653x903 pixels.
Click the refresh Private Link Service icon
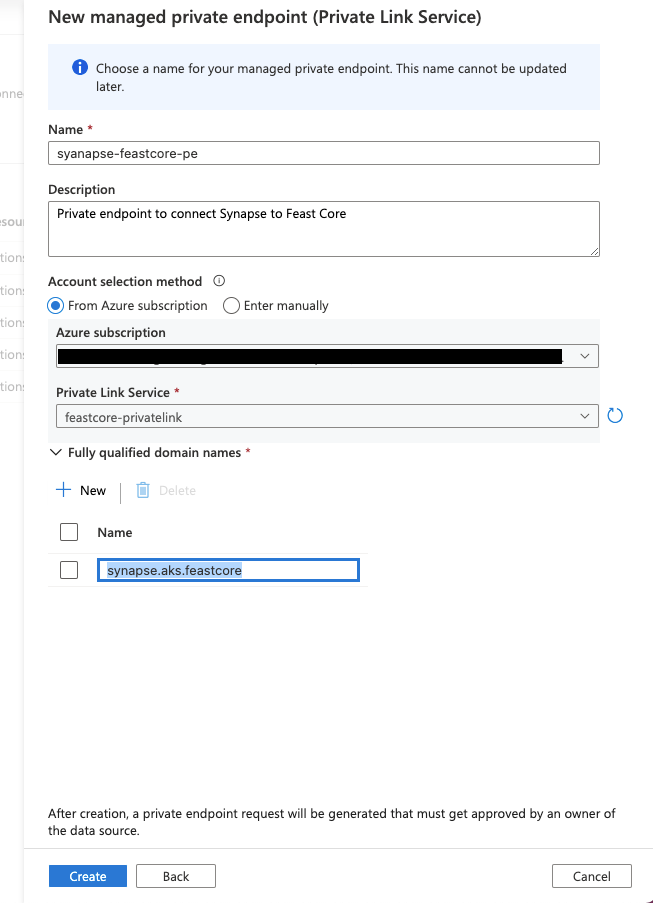click(x=615, y=415)
